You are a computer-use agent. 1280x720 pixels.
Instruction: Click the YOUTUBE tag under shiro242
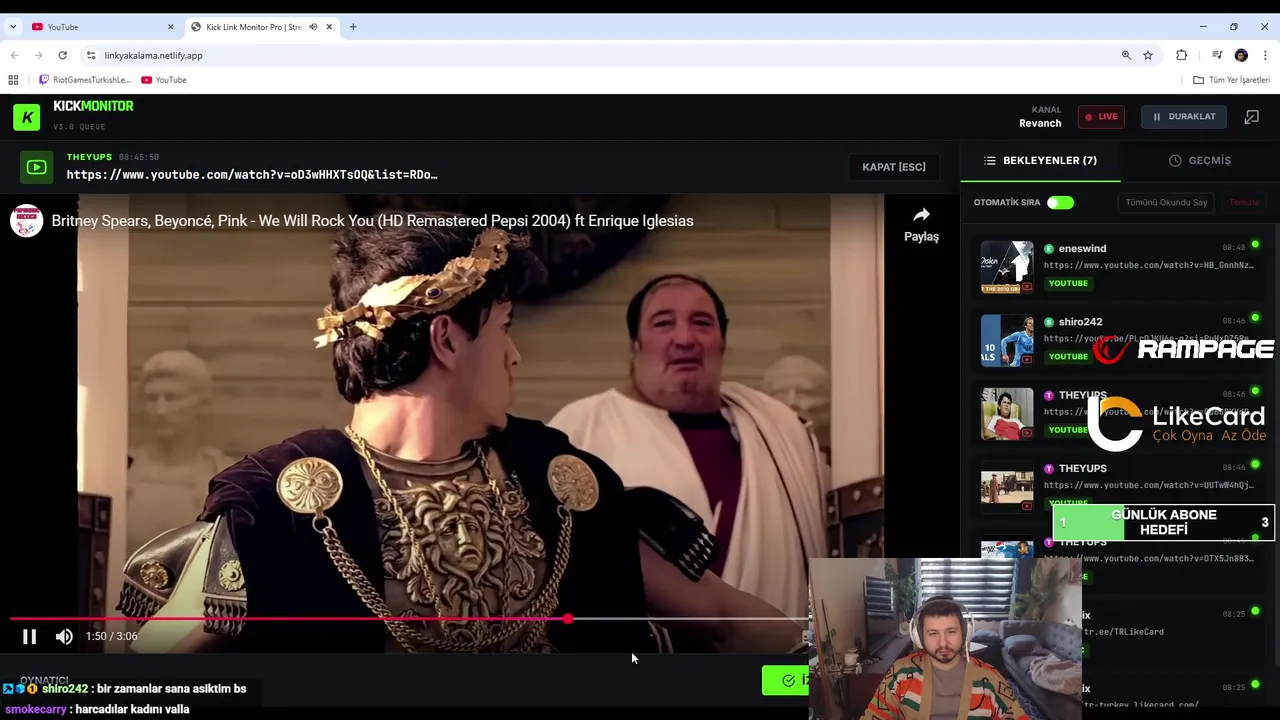1068,356
